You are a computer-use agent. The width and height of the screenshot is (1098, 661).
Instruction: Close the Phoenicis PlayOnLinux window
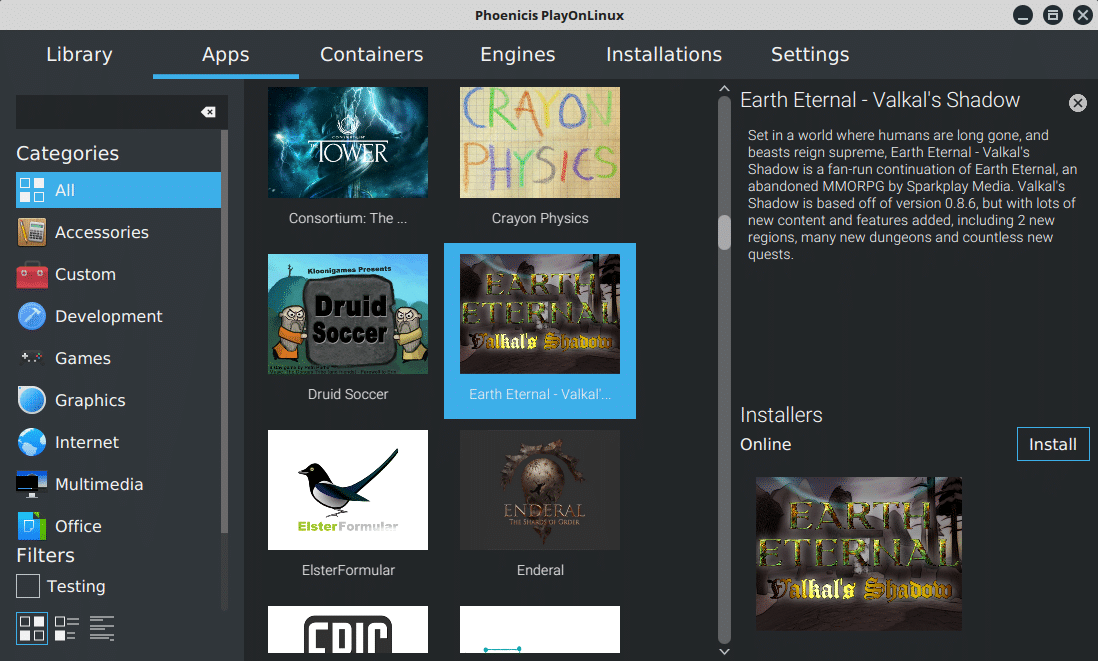(1083, 15)
